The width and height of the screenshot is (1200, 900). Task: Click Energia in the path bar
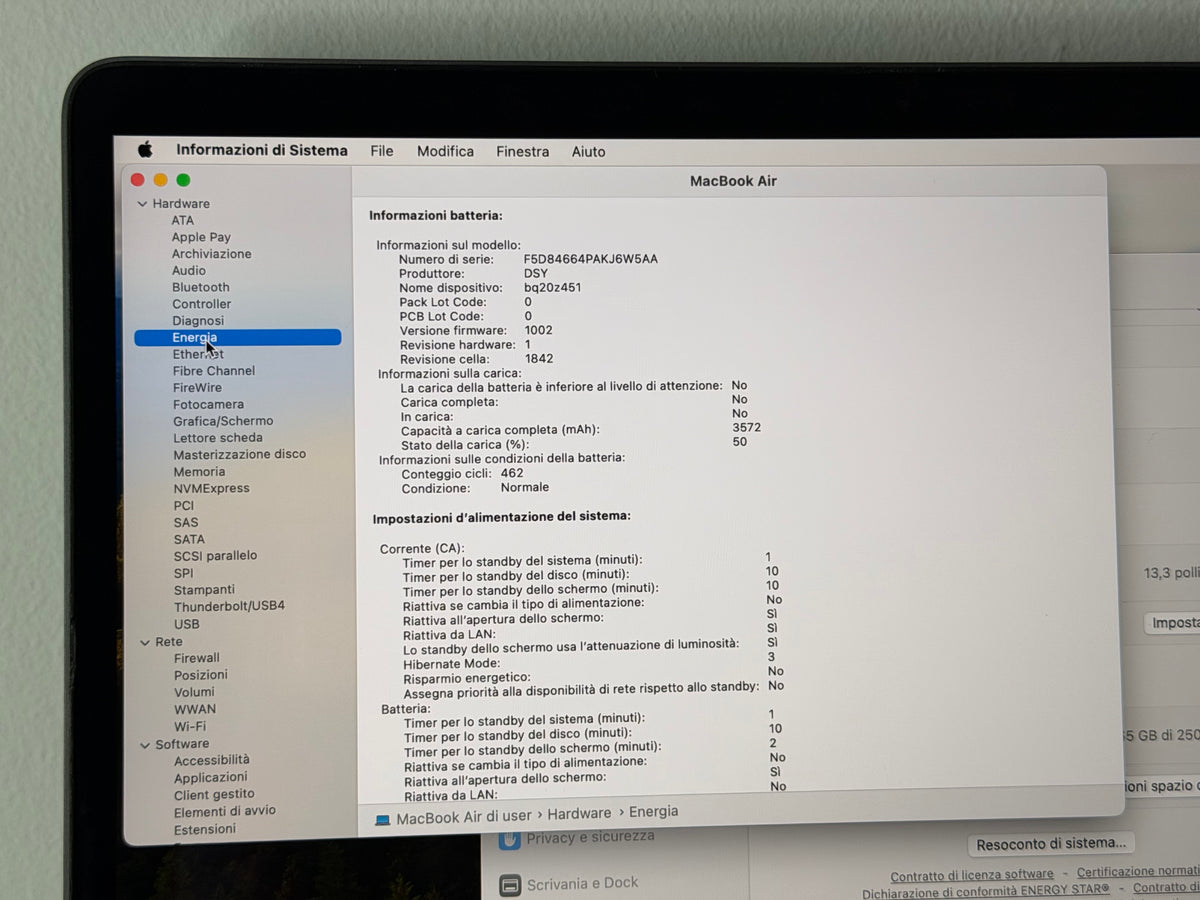point(654,812)
